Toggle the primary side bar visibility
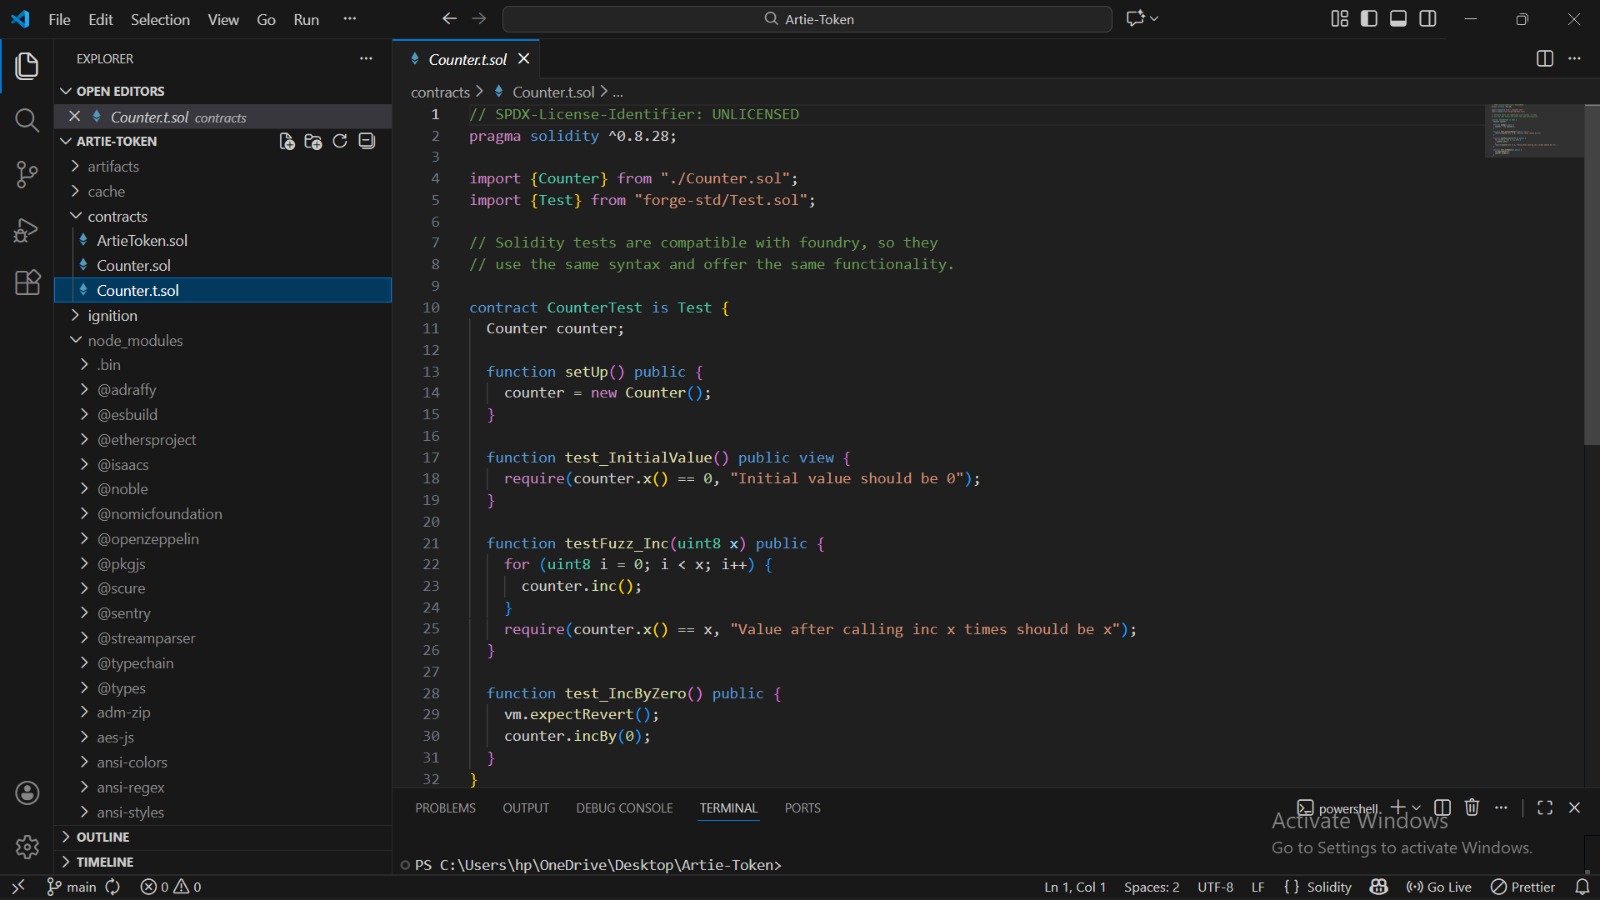 pos(1369,19)
